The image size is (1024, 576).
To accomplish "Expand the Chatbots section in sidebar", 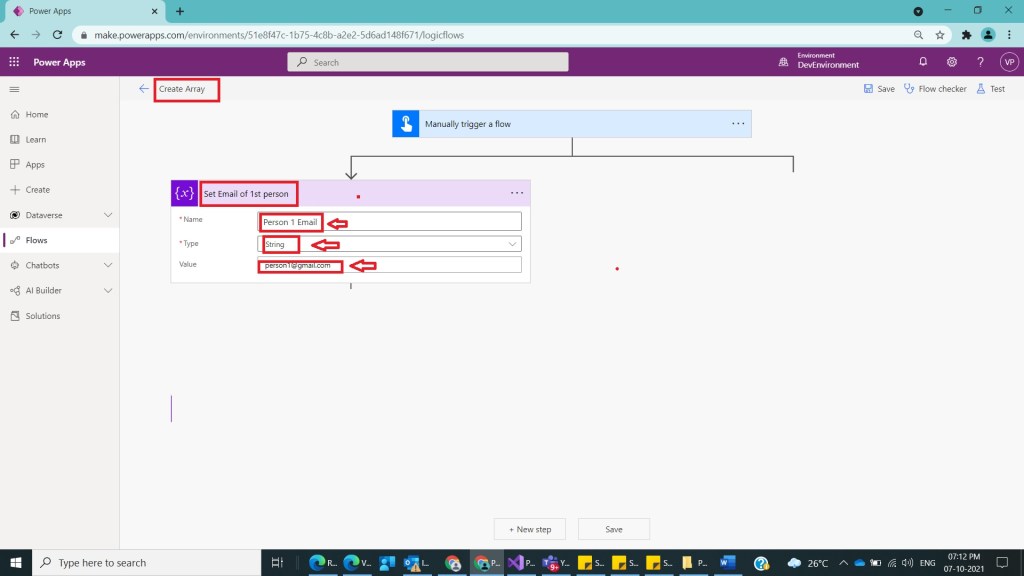I will (108, 265).
